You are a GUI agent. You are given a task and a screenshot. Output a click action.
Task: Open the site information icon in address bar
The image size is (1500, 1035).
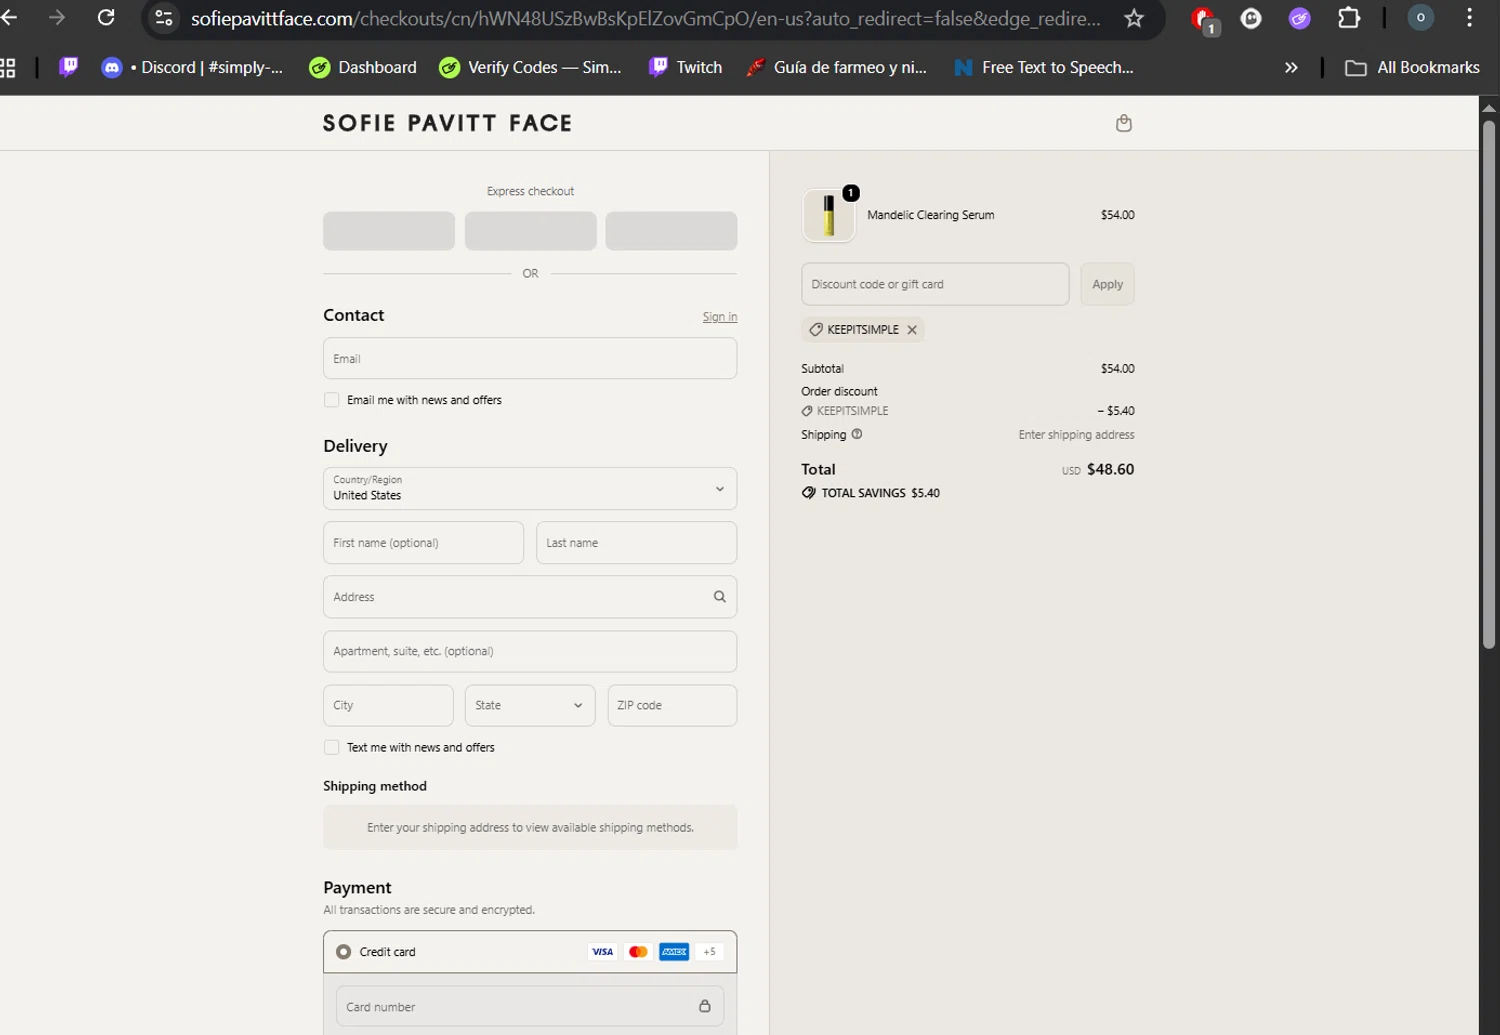[164, 18]
